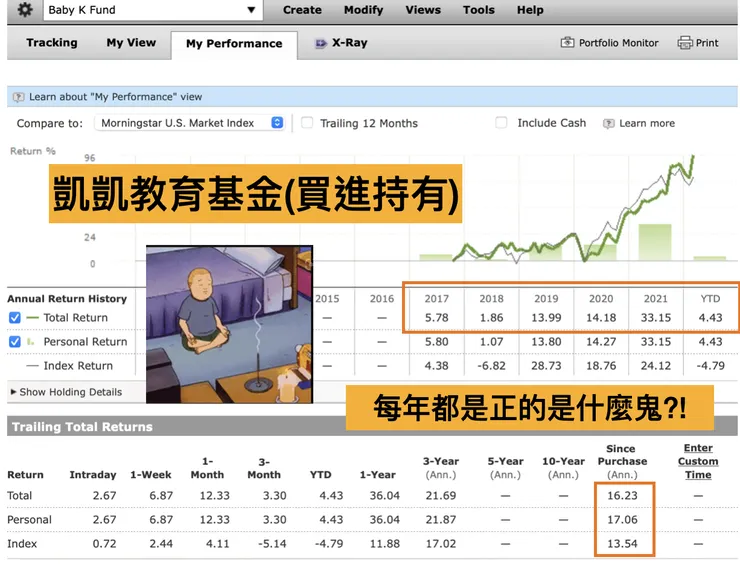The width and height of the screenshot is (740, 566).
Task: Expand Show Holding Details
Action: tap(67, 392)
